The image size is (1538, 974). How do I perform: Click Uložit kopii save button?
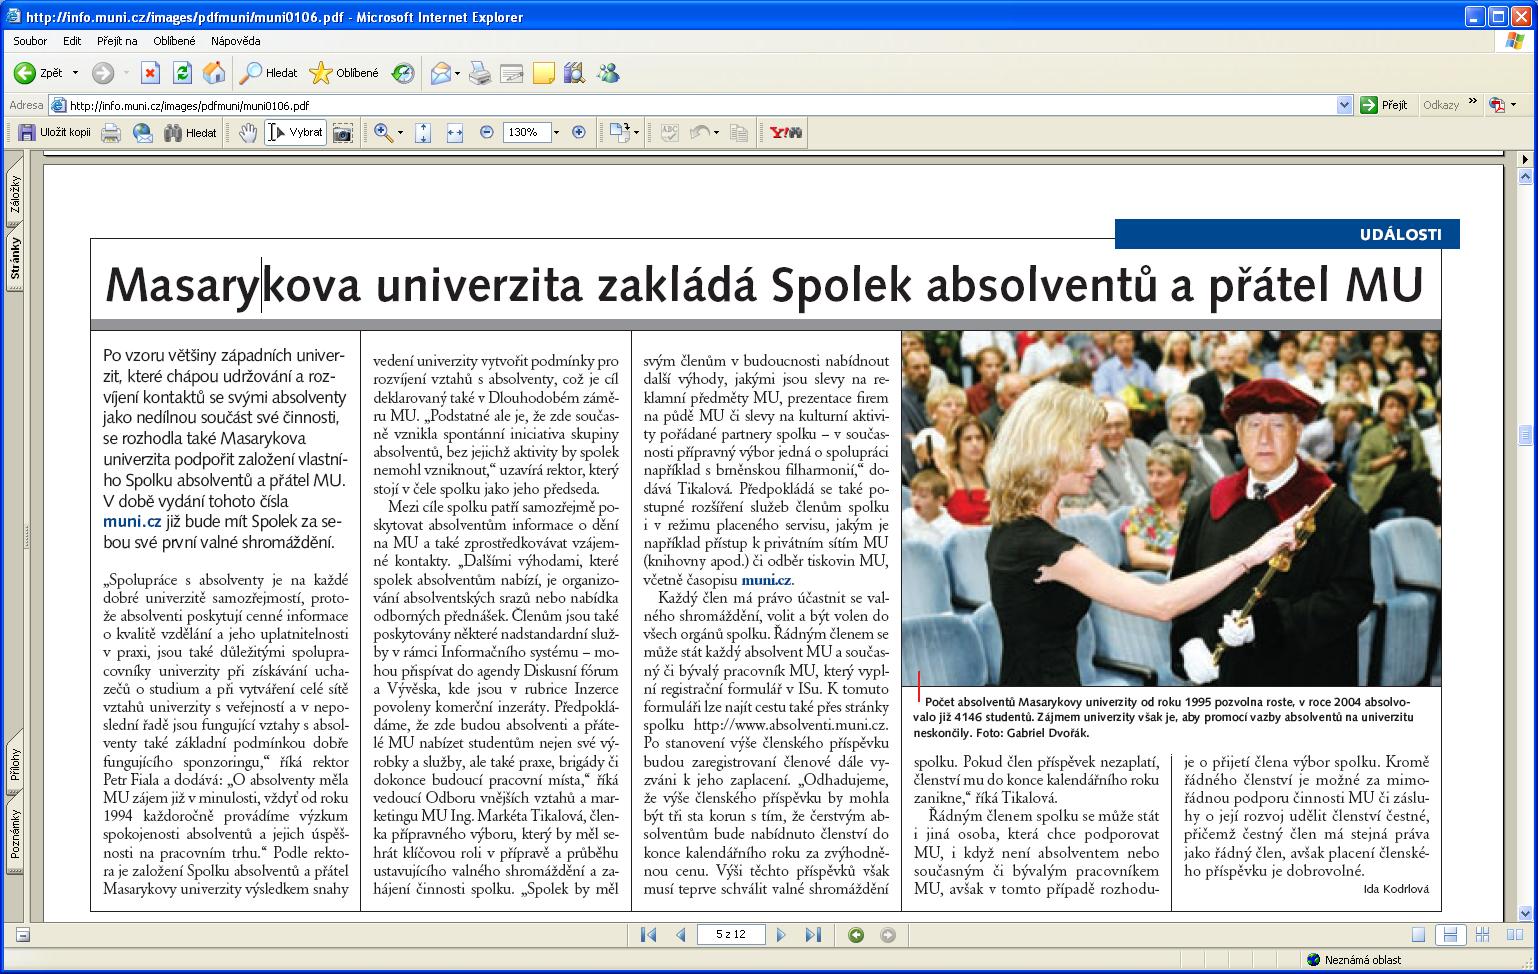(x=55, y=132)
